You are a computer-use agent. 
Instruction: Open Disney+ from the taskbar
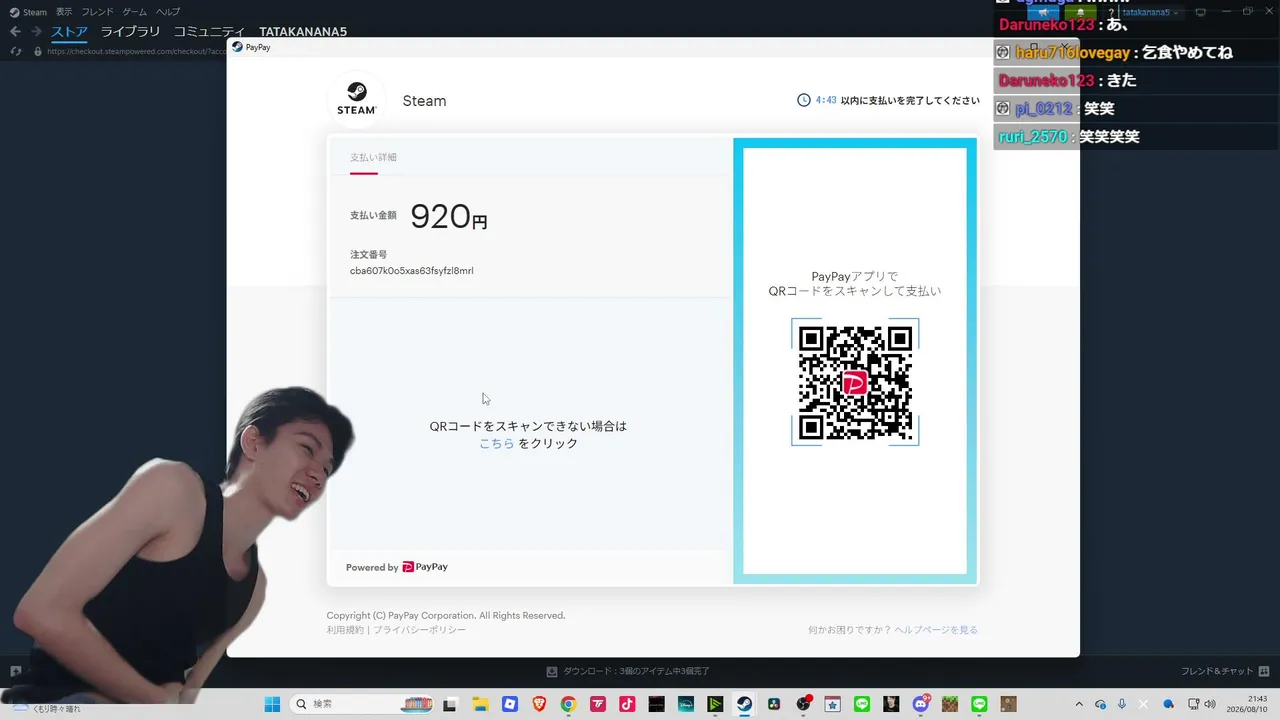click(686, 704)
